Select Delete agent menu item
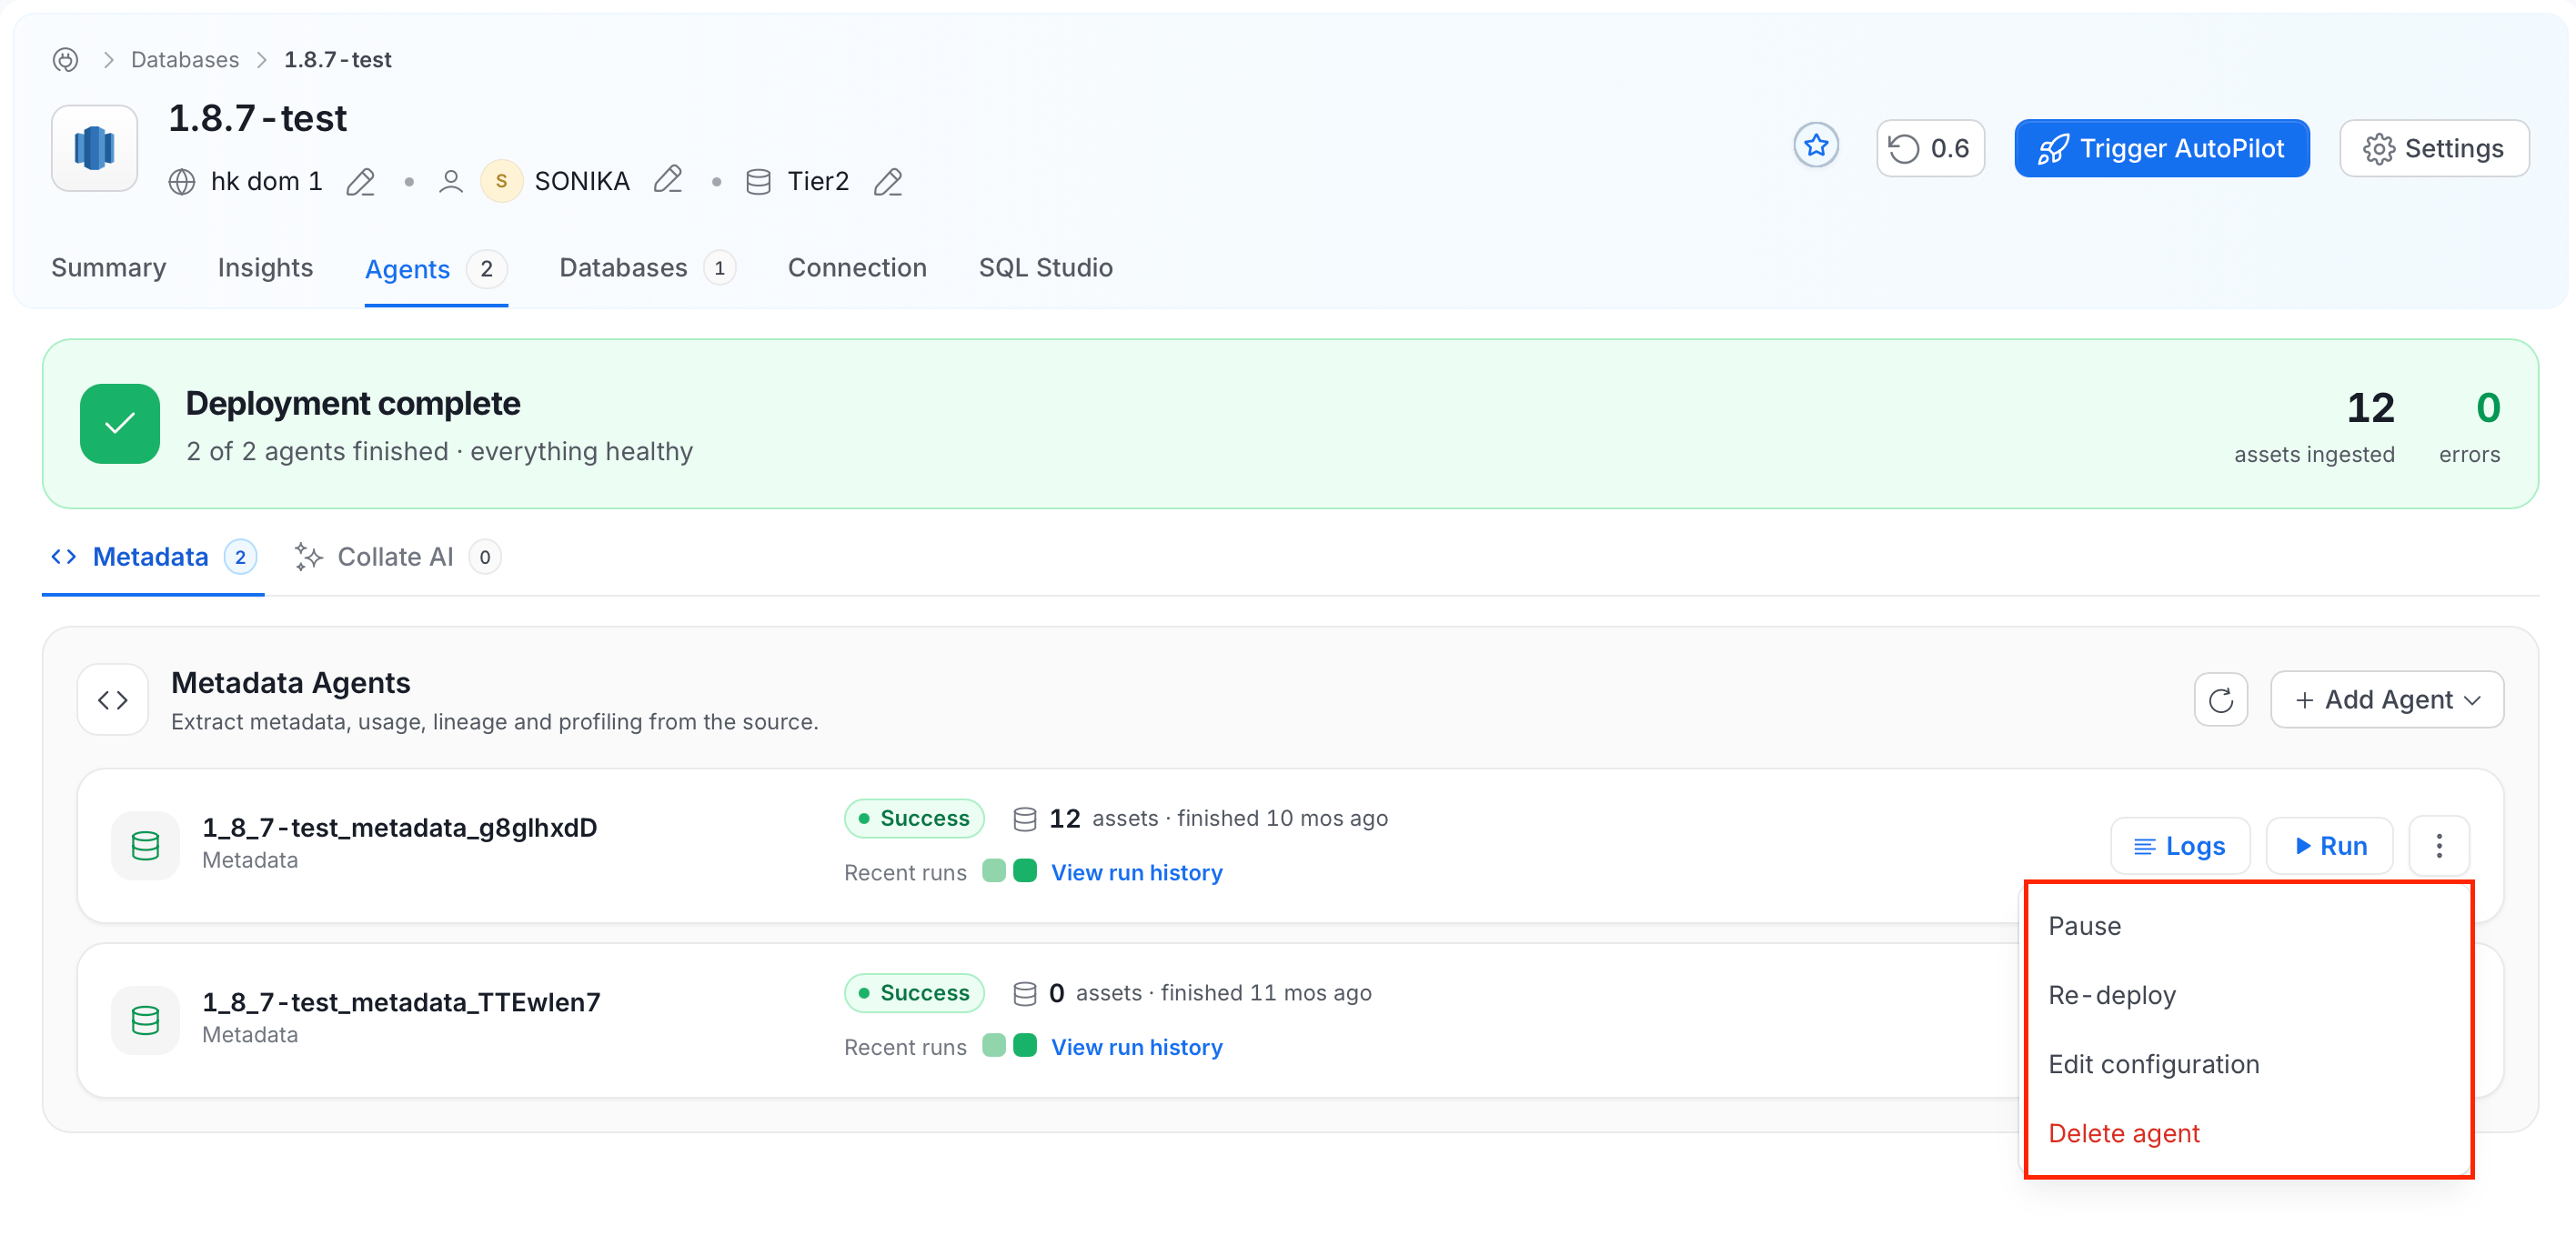This screenshot has height=1246, width=2576. [2249, 1133]
